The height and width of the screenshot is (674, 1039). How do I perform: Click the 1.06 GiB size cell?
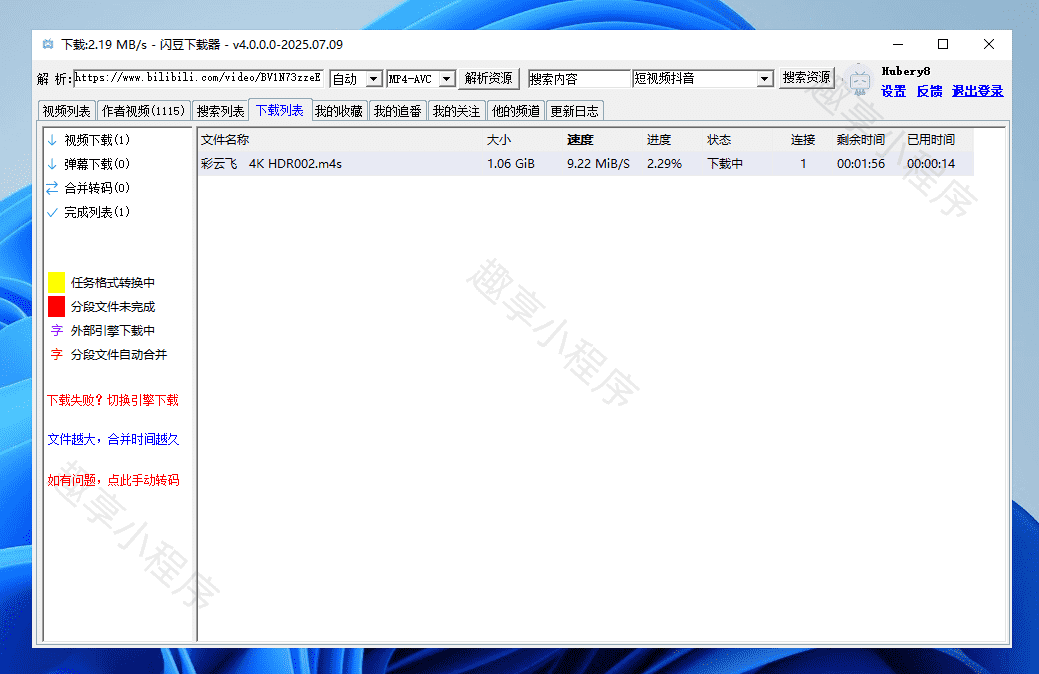click(511, 164)
